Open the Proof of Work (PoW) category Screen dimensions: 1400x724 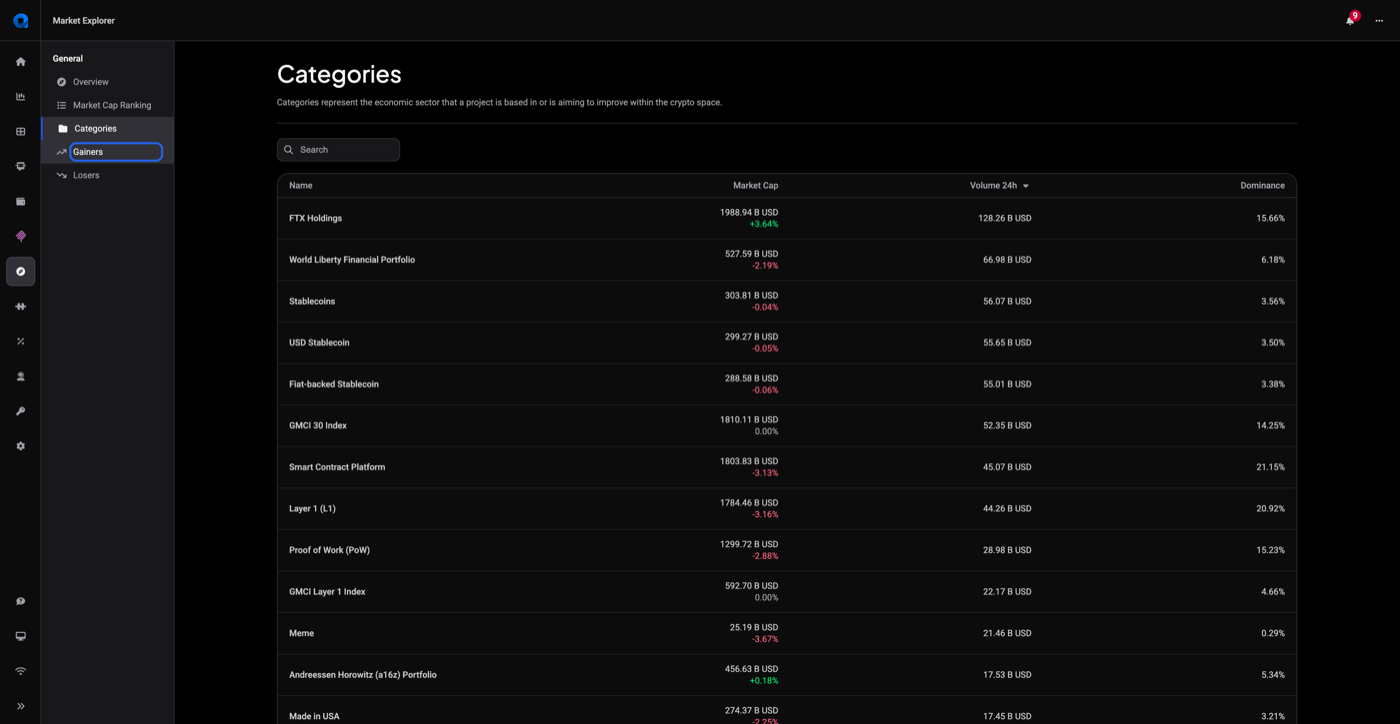pos(786,550)
